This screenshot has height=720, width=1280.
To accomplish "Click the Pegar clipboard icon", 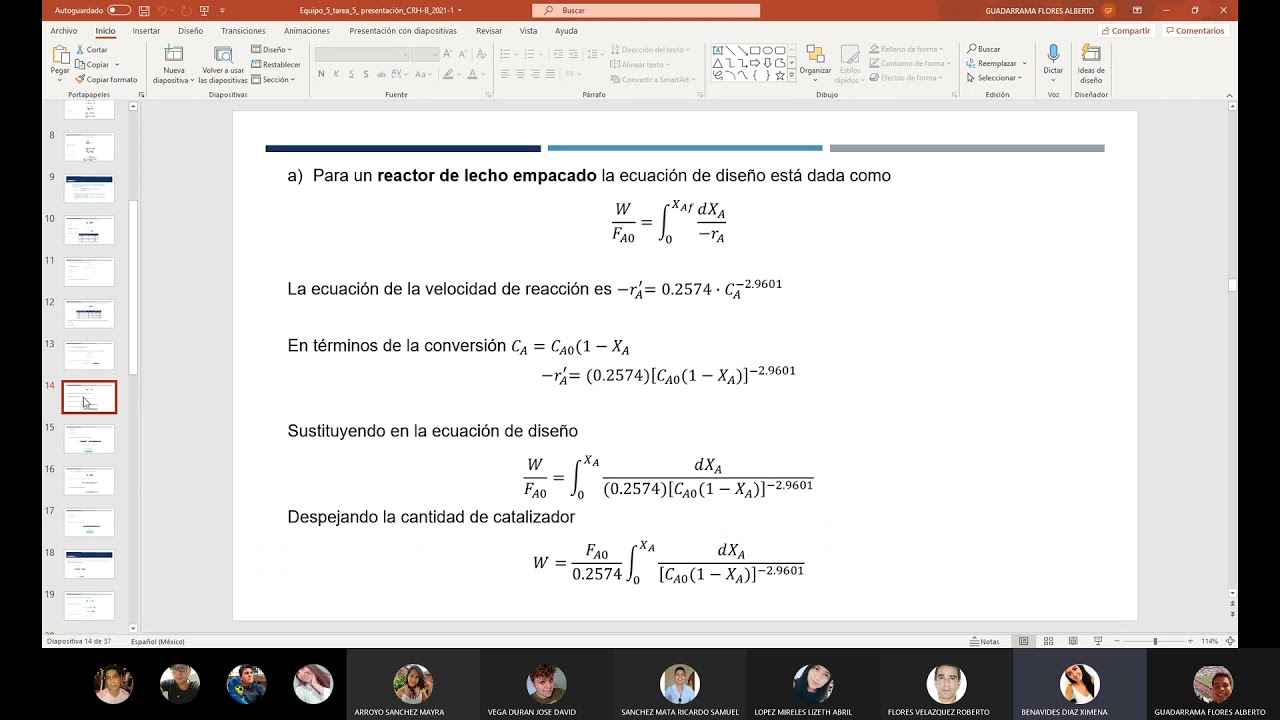I will 60,56.
